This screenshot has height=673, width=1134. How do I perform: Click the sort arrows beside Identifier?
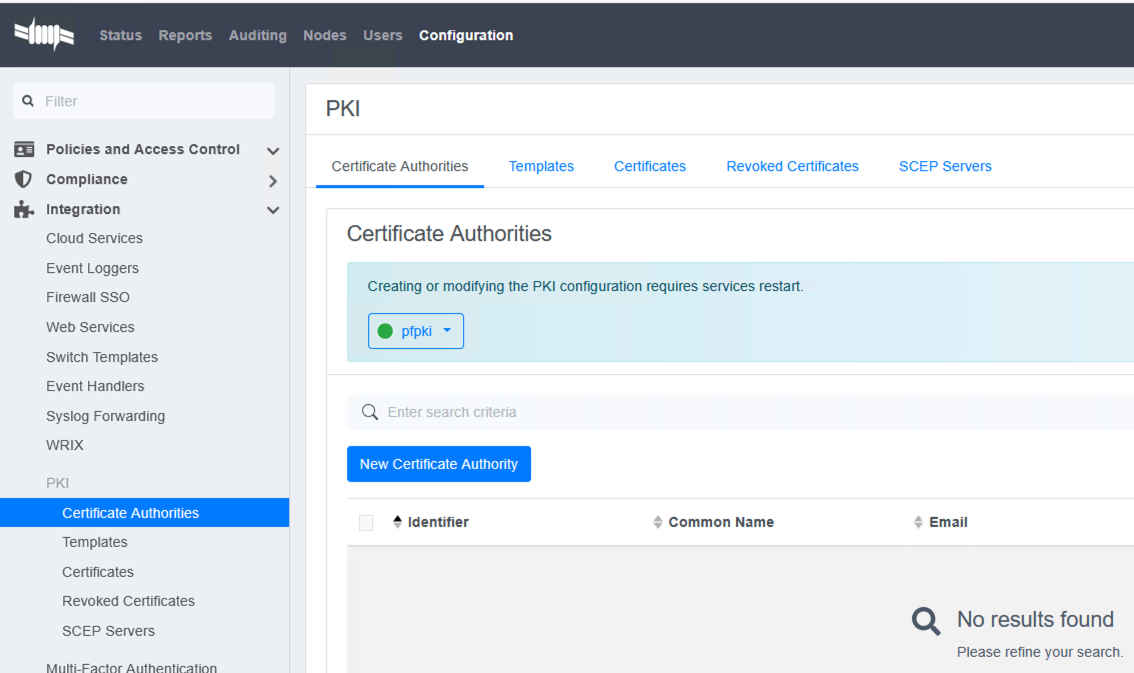[x=397, y=521]
